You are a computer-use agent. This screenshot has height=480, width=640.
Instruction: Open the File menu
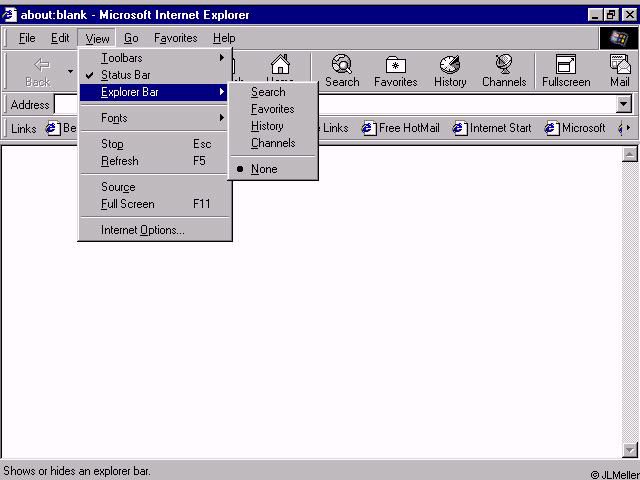27,38
